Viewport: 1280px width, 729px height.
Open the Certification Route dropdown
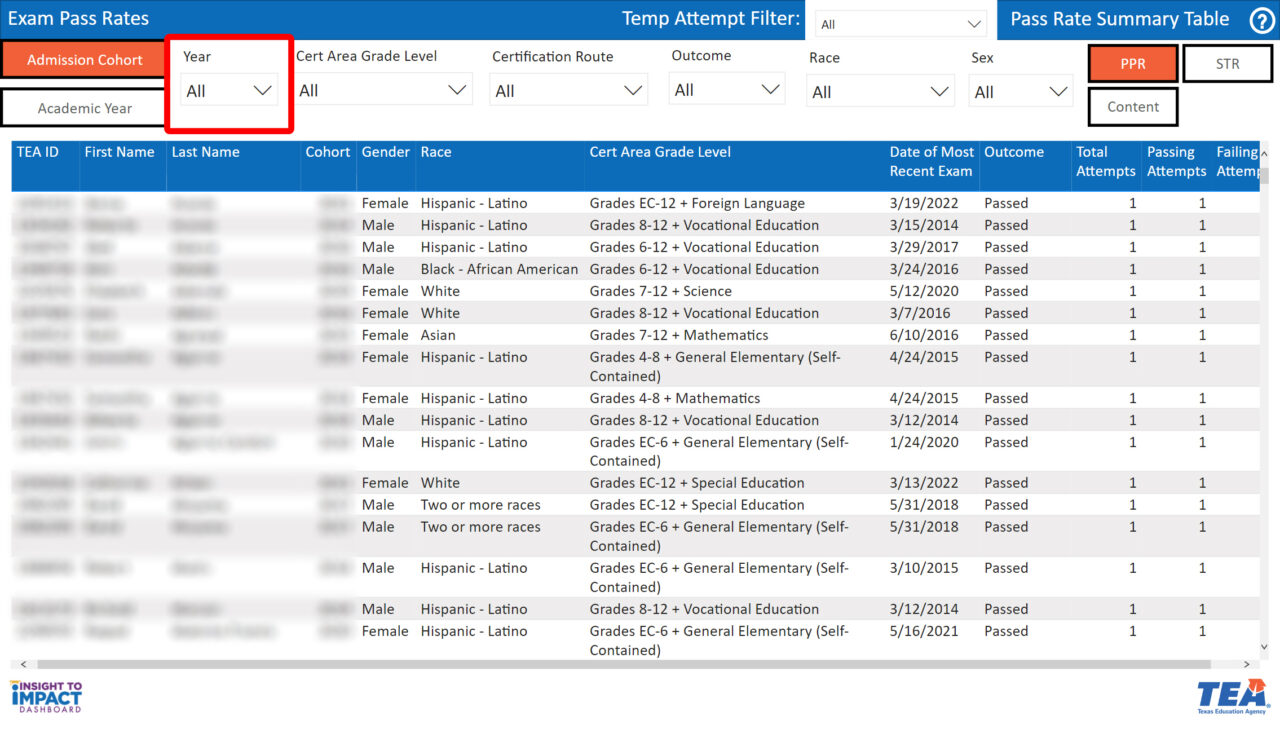pos(569,91)
